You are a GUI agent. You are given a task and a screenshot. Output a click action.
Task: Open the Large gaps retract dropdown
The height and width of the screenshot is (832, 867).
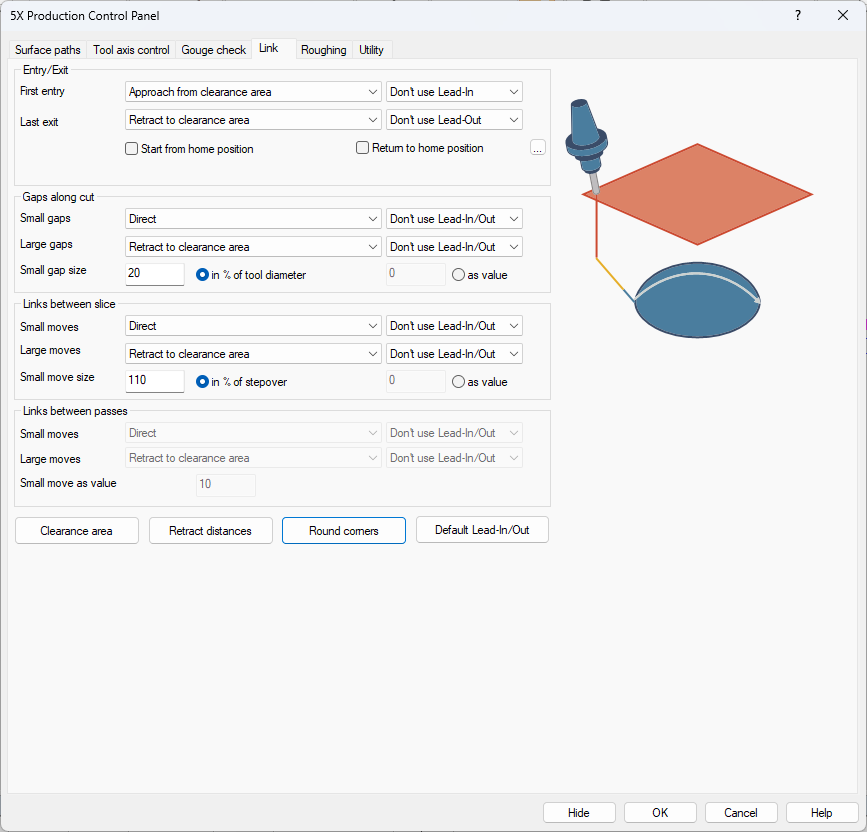click(x=254, y=247)
